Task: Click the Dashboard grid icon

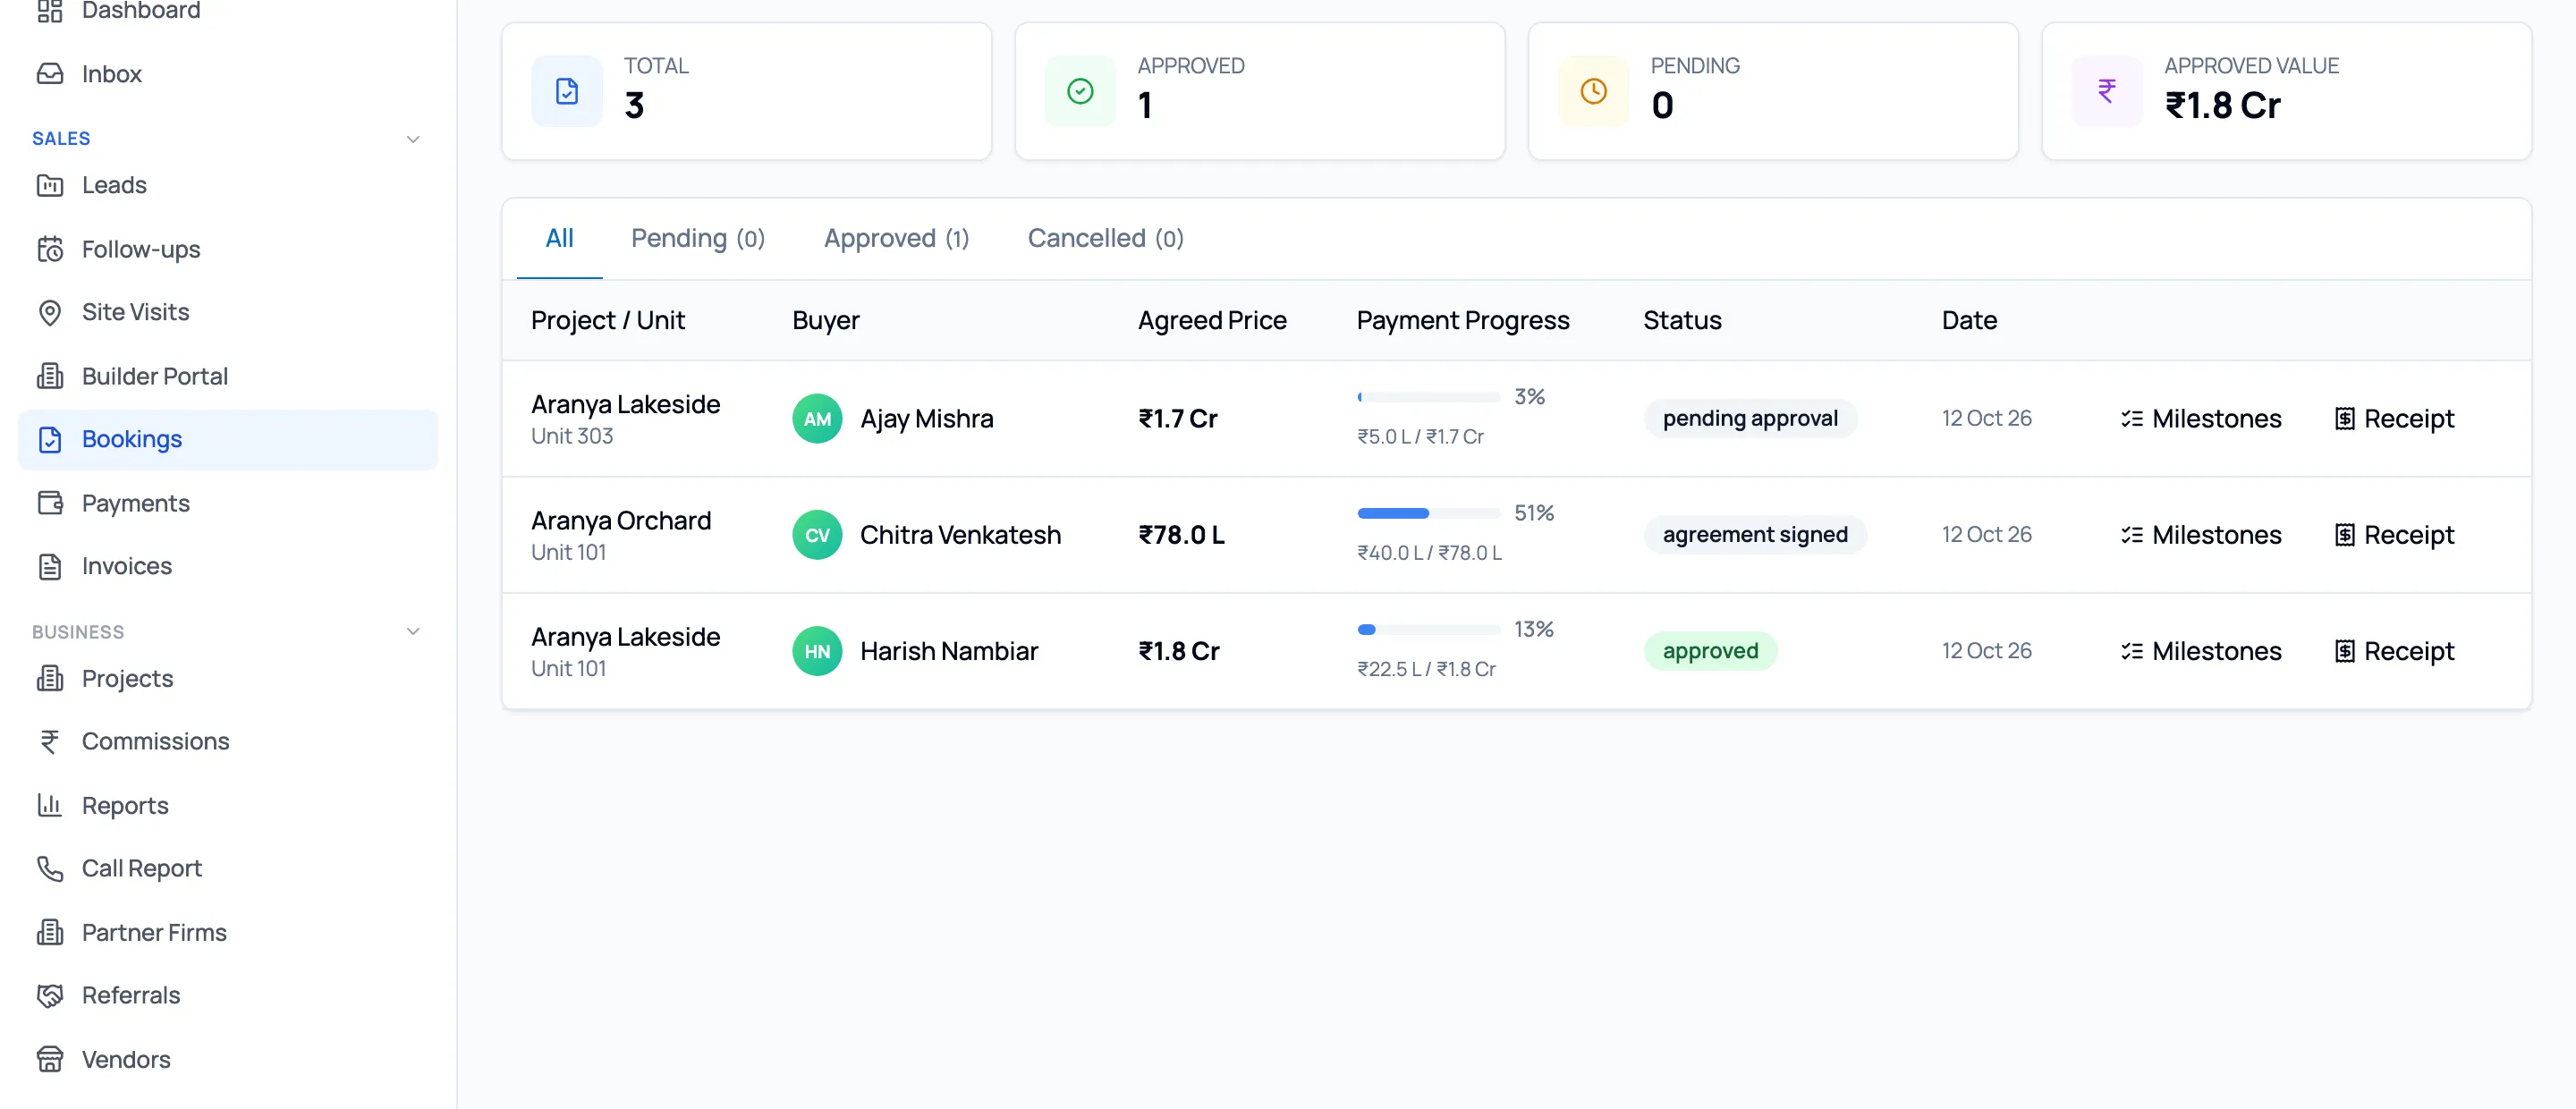Action: click(50, 10)
